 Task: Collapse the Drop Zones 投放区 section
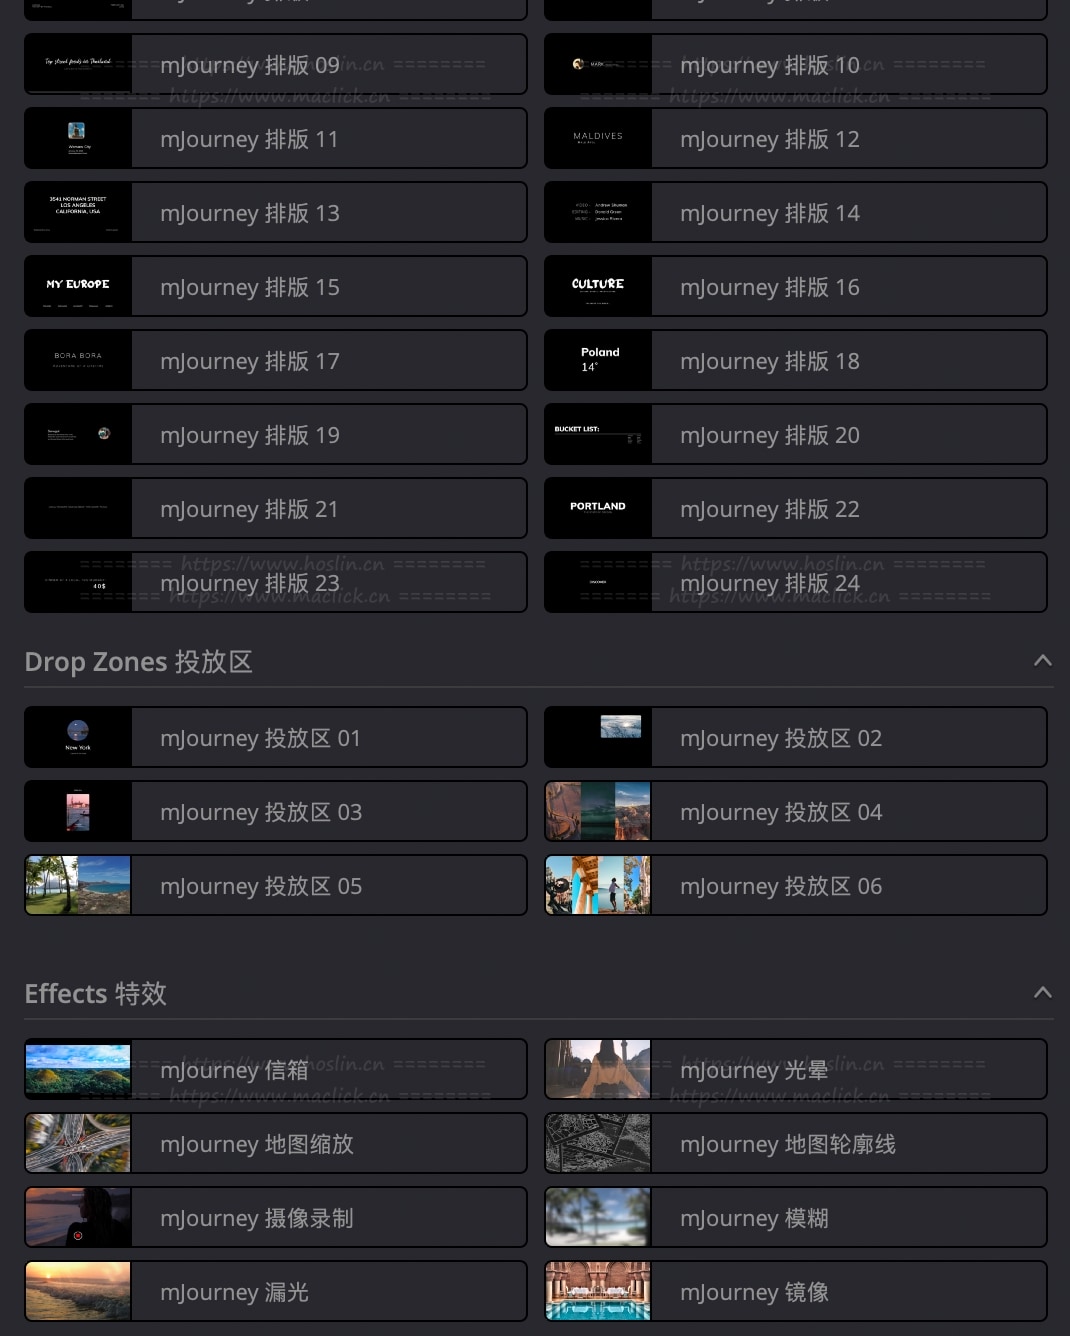[1042, 660]
